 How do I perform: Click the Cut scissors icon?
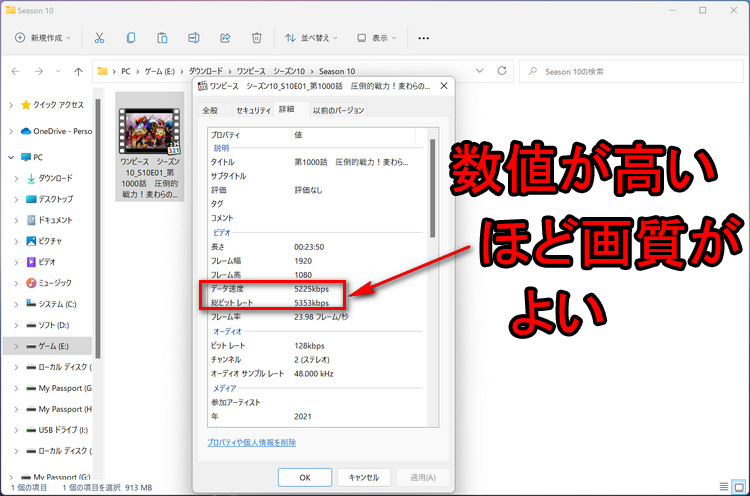click(99, 38)
